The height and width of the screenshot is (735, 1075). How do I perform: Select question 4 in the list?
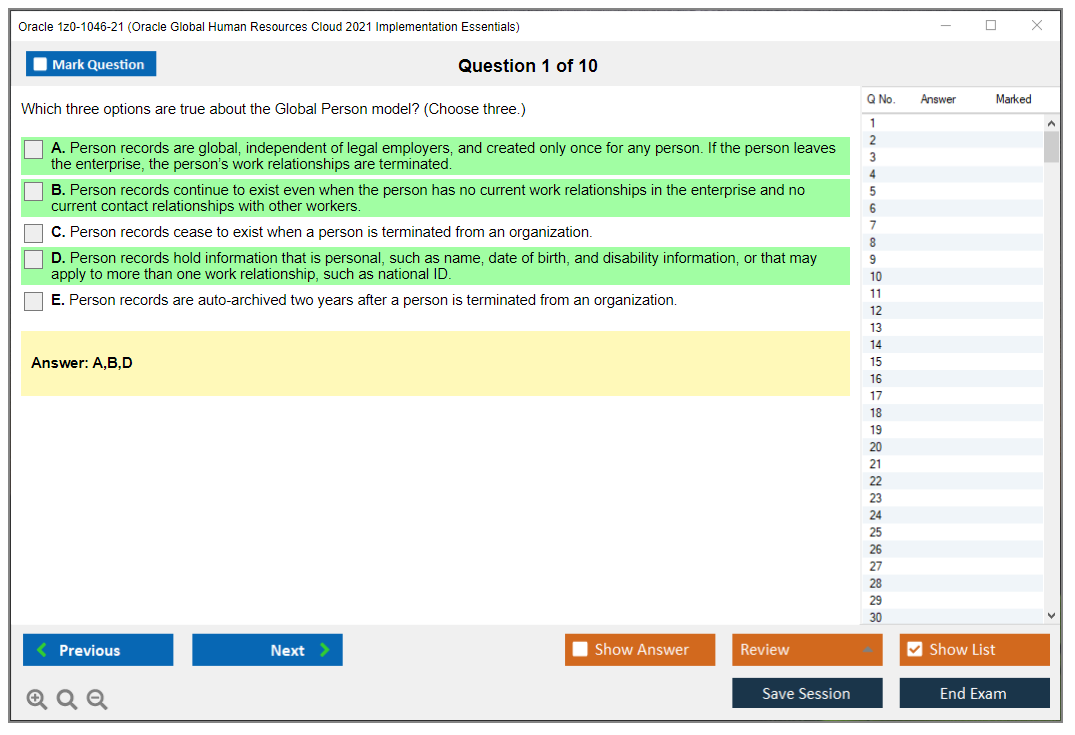[952, 175]
